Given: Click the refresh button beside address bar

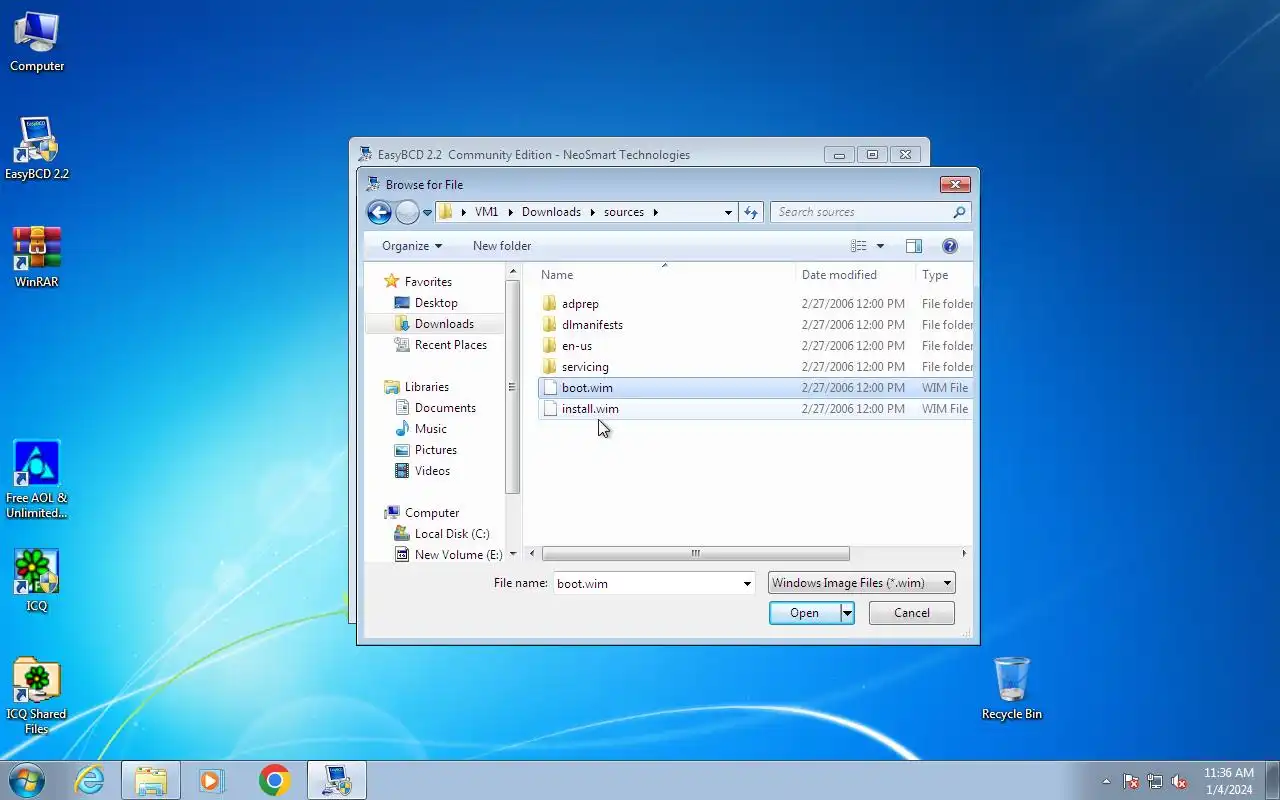Looking at the screenshot, I should (x=752, y=212).
